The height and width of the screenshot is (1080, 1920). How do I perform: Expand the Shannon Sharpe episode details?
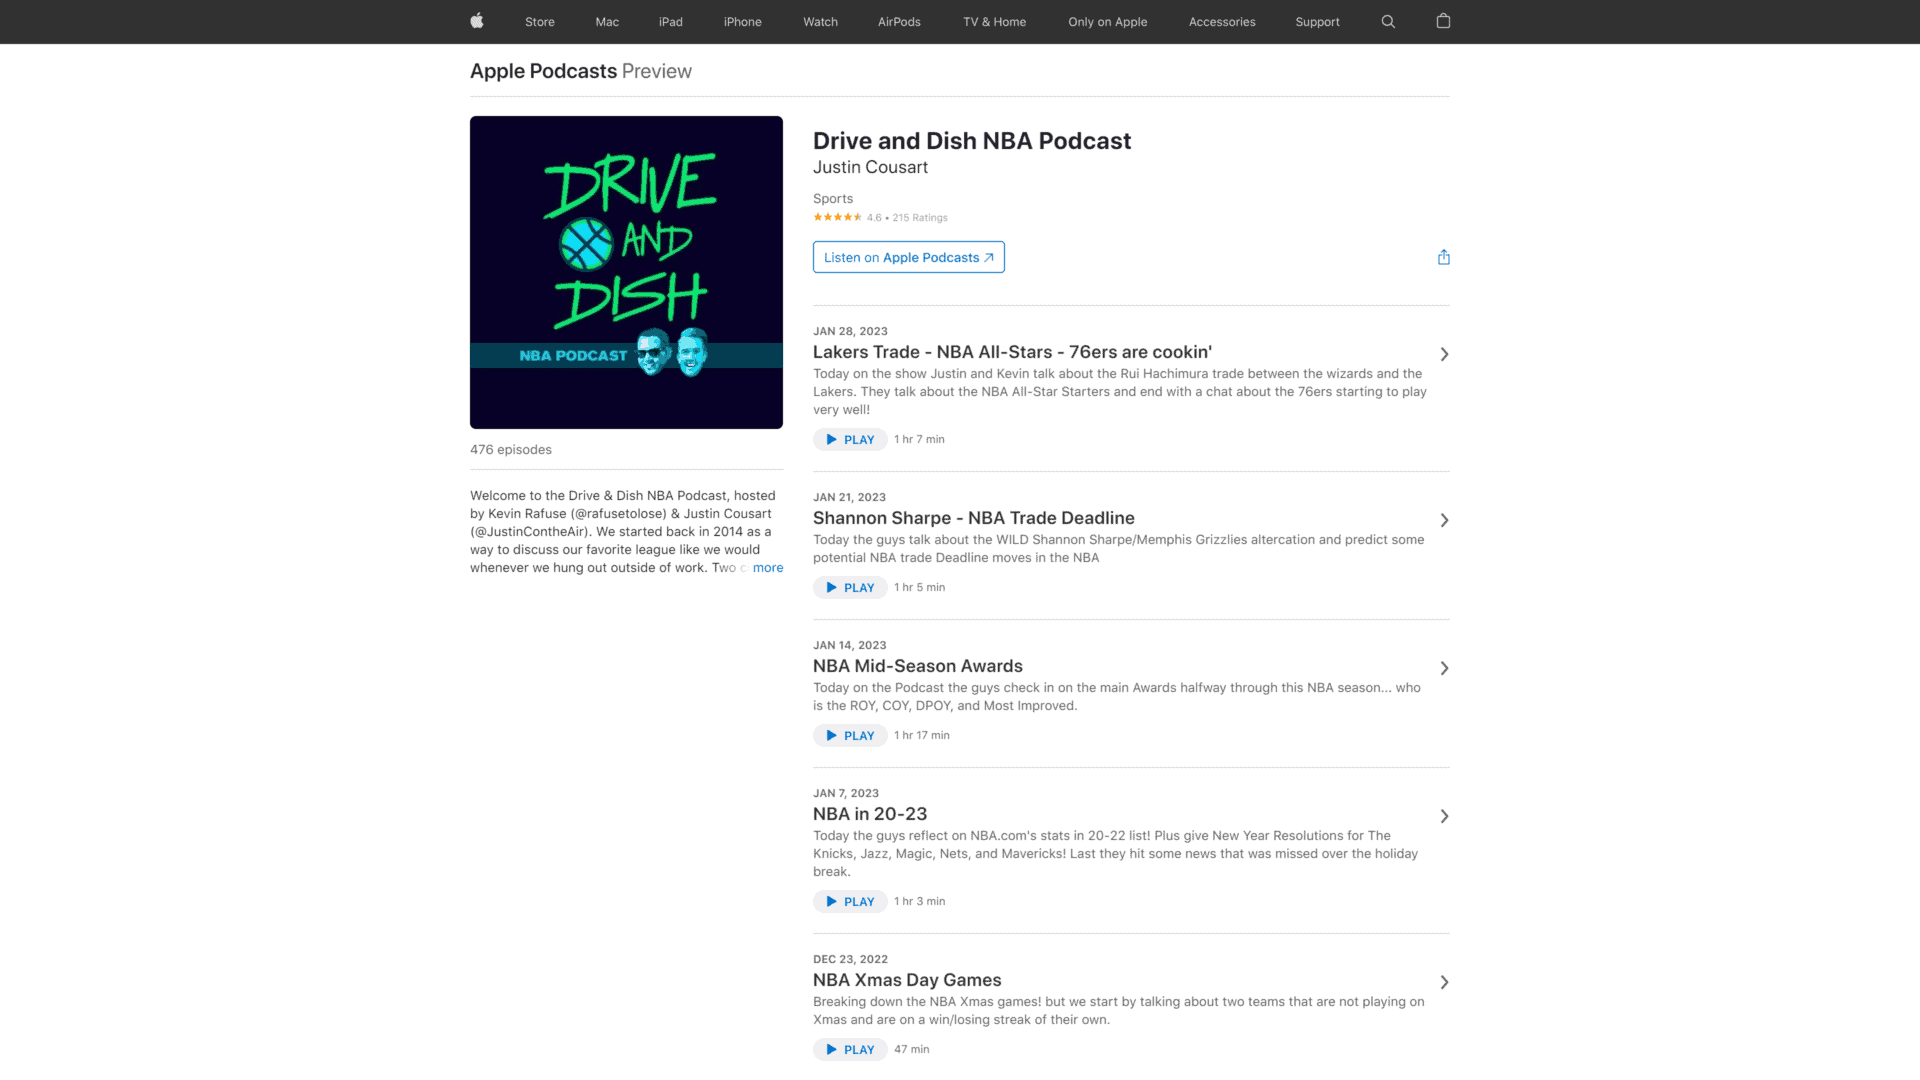click(1444, 520)
